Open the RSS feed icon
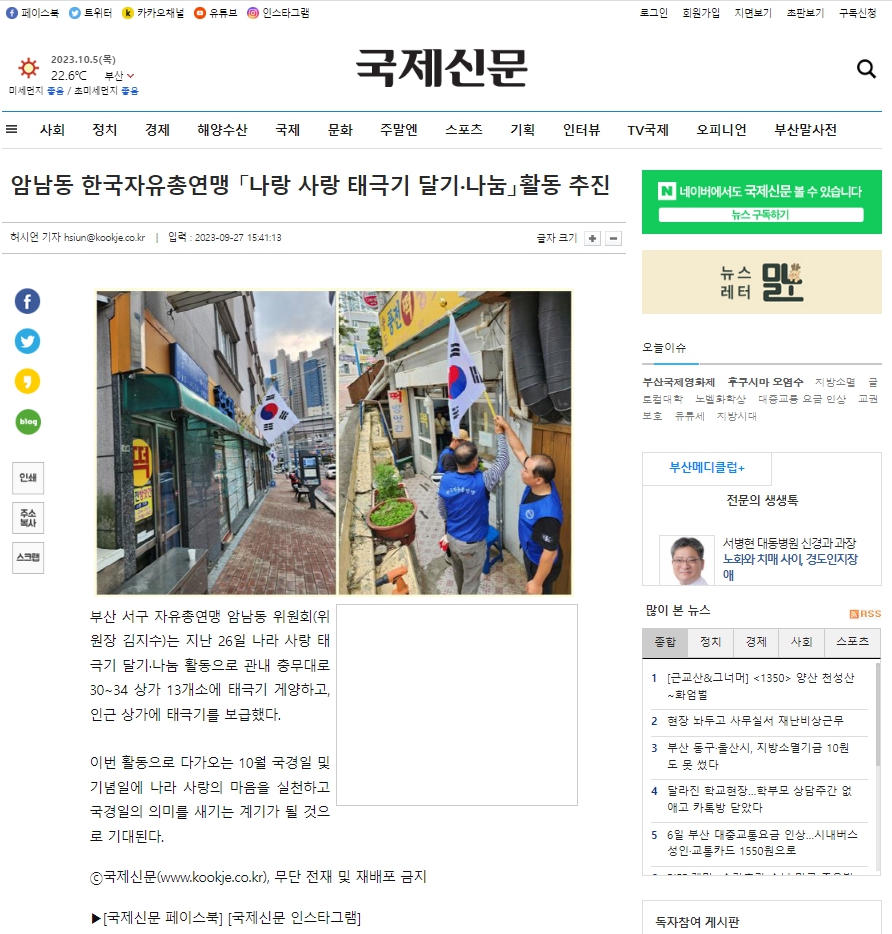The width and height of the screenshot is (892, 934). (865, 614)
